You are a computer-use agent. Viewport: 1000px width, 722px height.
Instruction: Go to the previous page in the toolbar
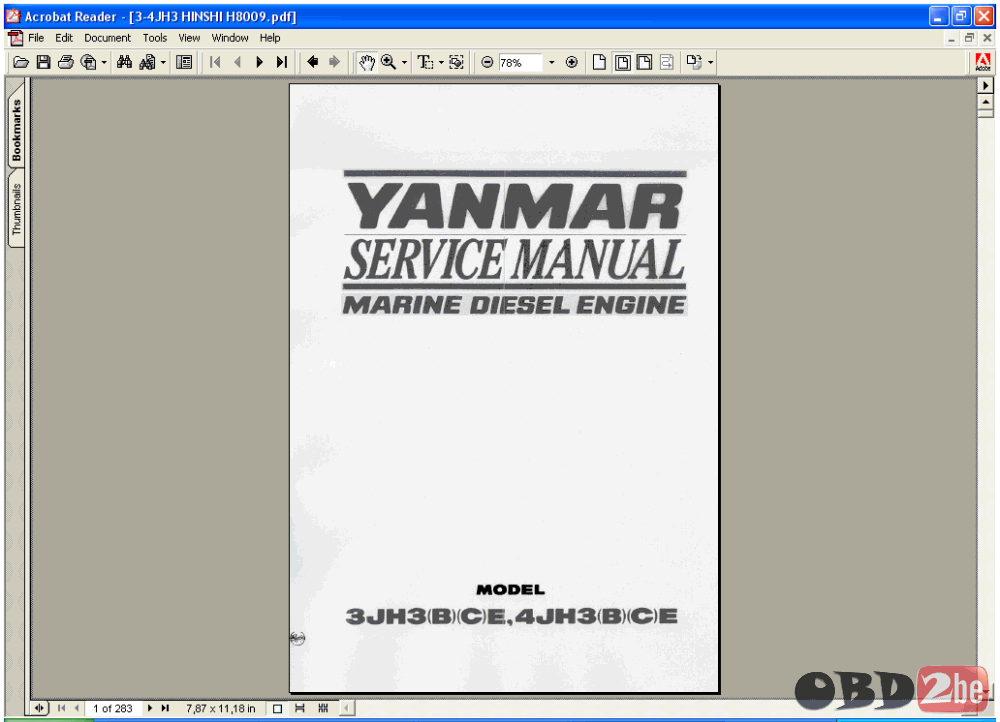pos(237,63)
